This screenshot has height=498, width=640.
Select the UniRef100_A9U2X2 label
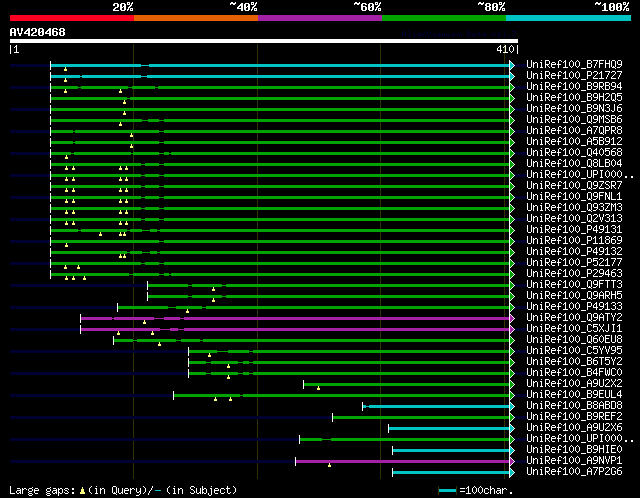click(x=574, y=384)
